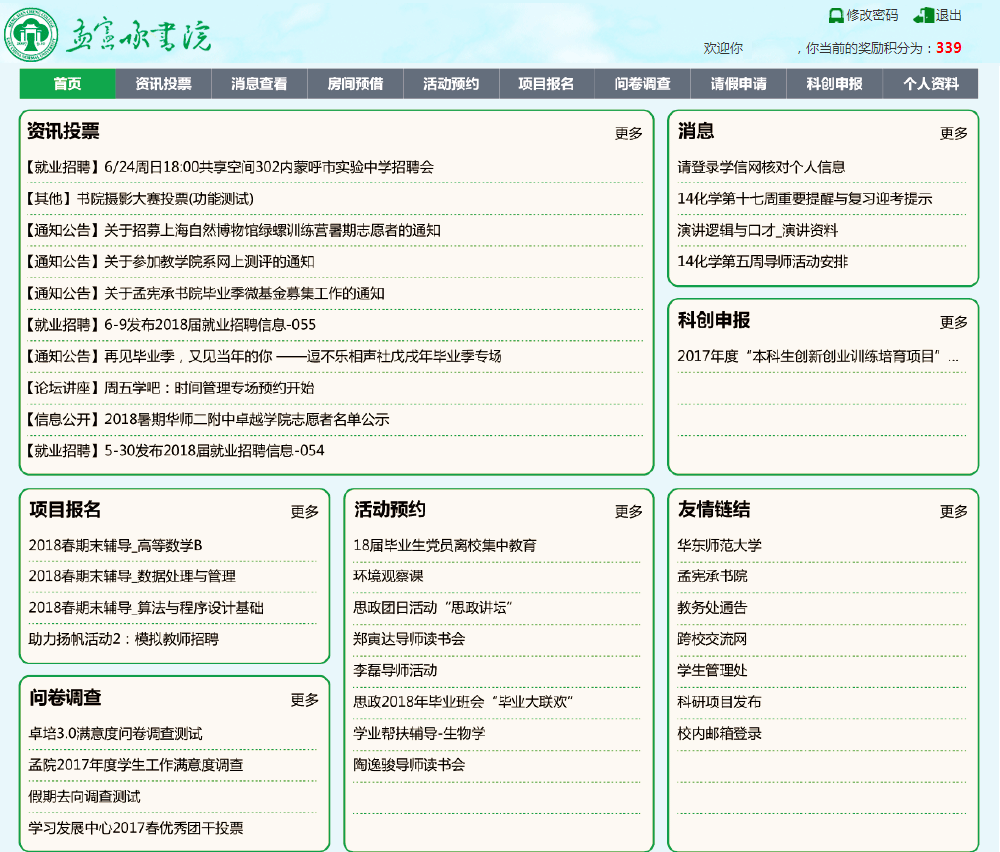1000x852 pixels.
Task: Open 思政团日活动 思政讲坛
Action: point(433,608)
